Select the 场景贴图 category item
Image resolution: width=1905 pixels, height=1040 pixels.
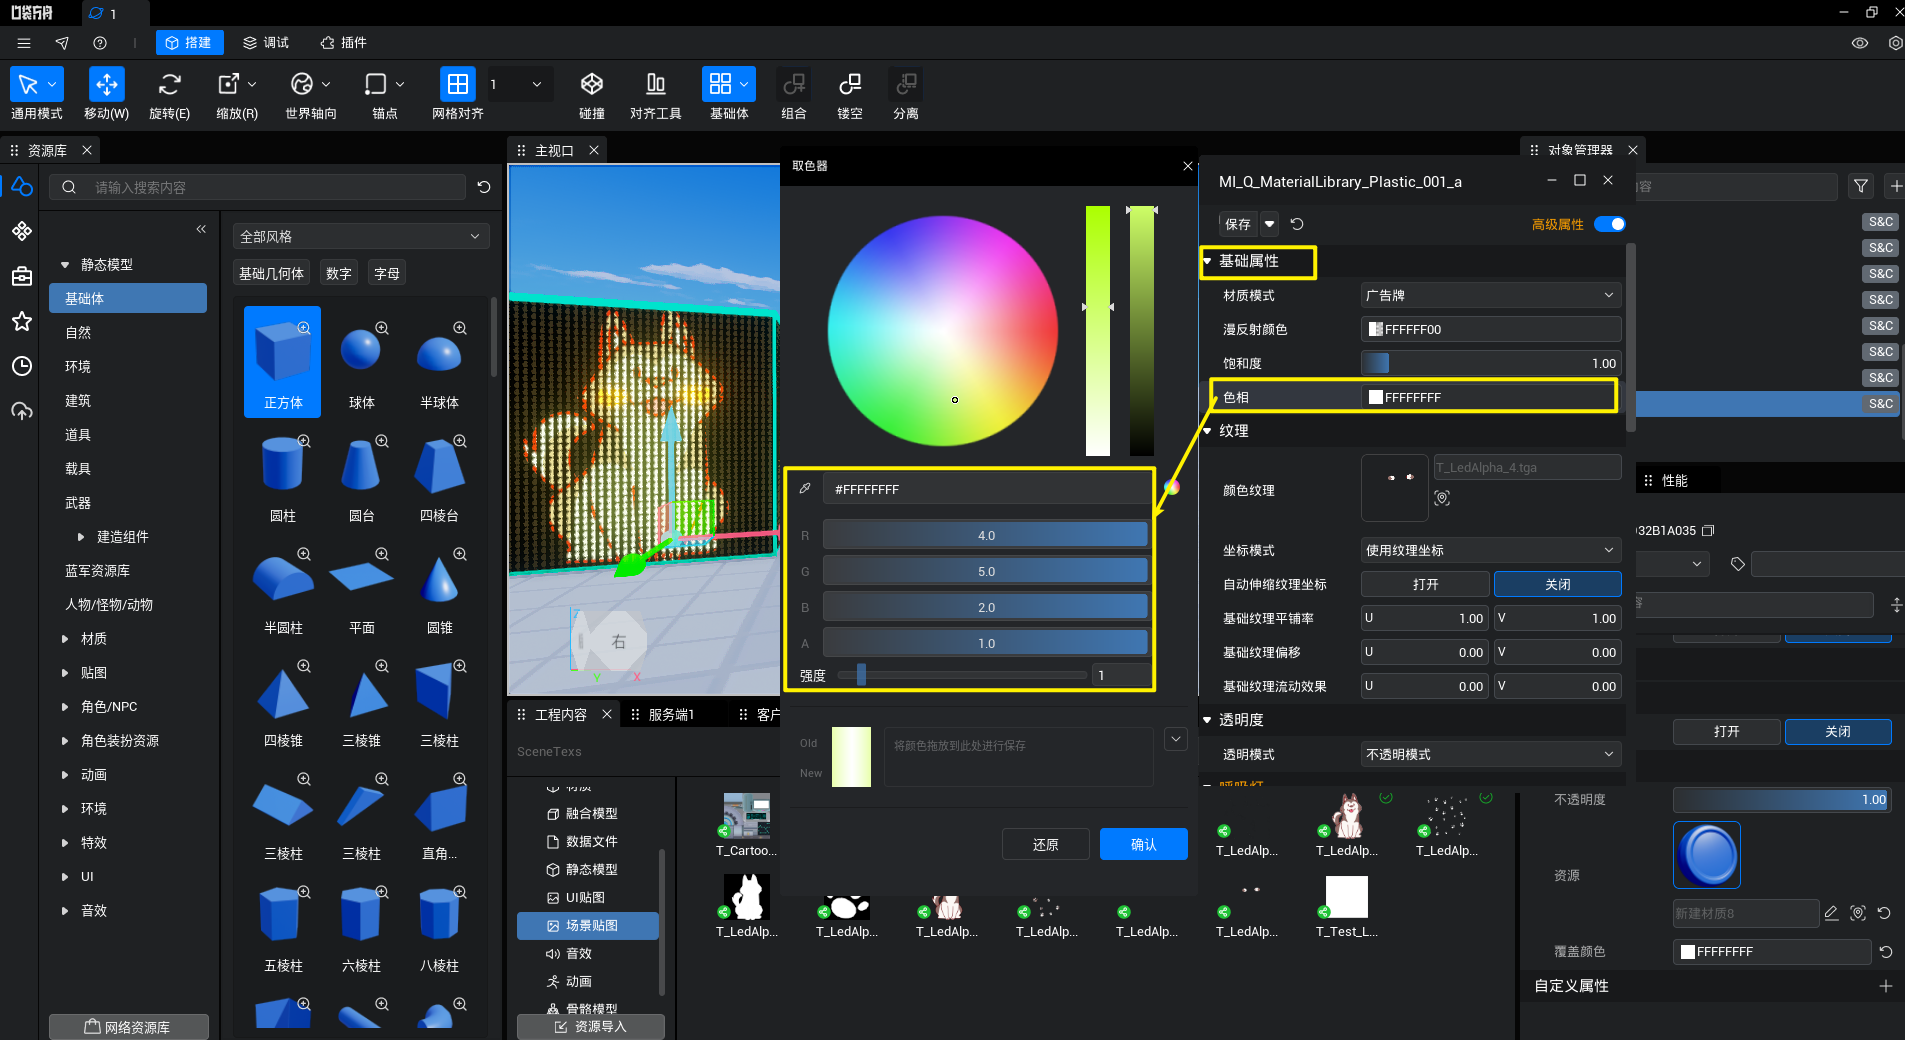click(x=588, y=926)
